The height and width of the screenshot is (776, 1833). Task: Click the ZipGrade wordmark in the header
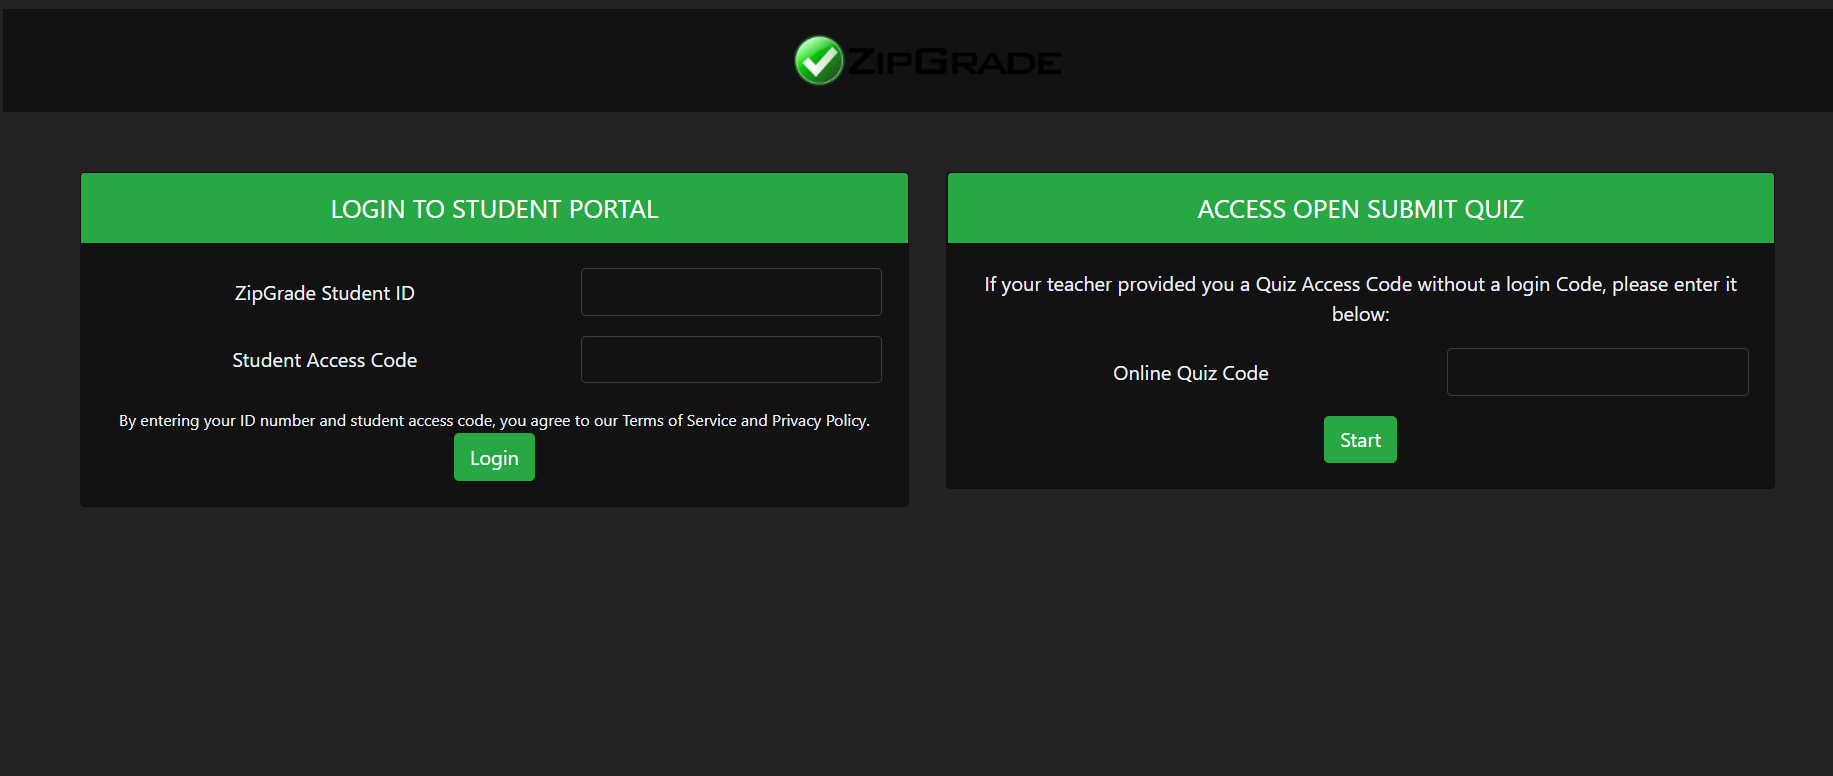point(955,62)
